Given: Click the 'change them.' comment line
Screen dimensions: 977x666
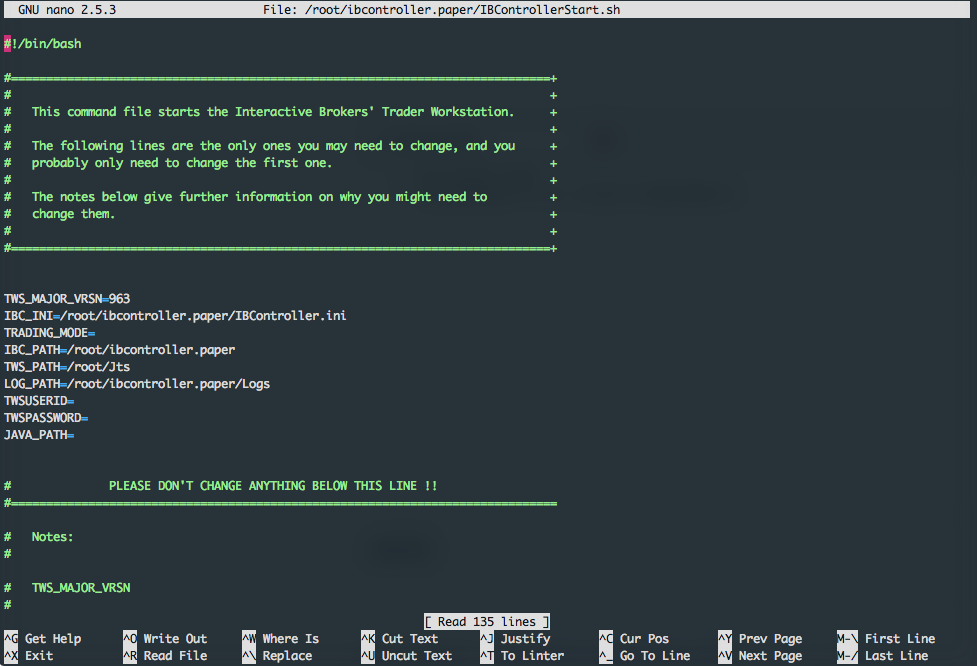Looking at the screenshot, I should [74, 214].
